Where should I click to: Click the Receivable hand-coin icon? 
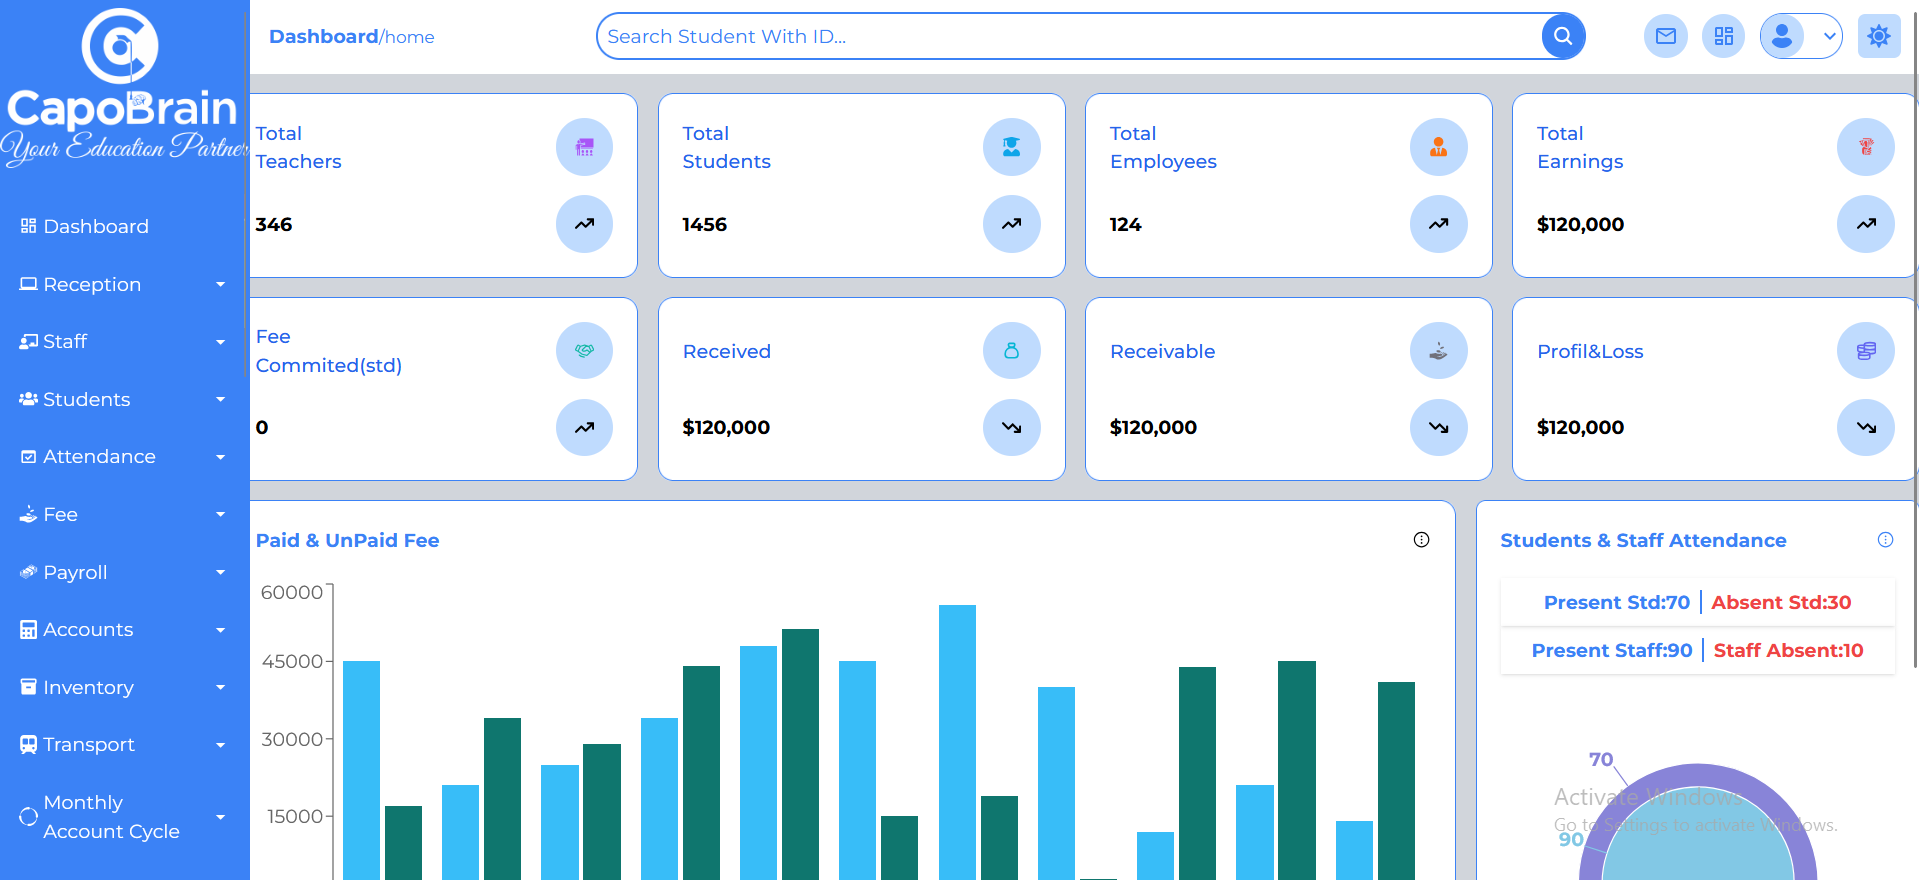coord(1439,350)
